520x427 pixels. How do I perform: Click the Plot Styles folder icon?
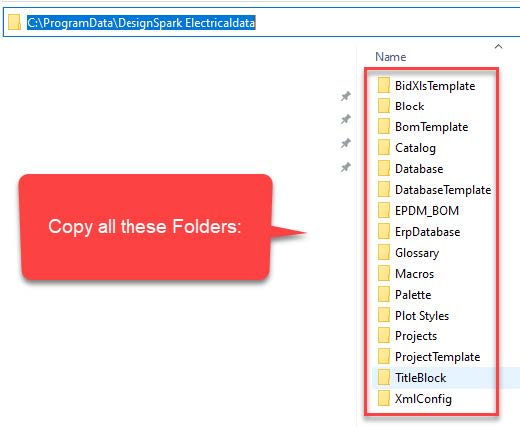384,315
